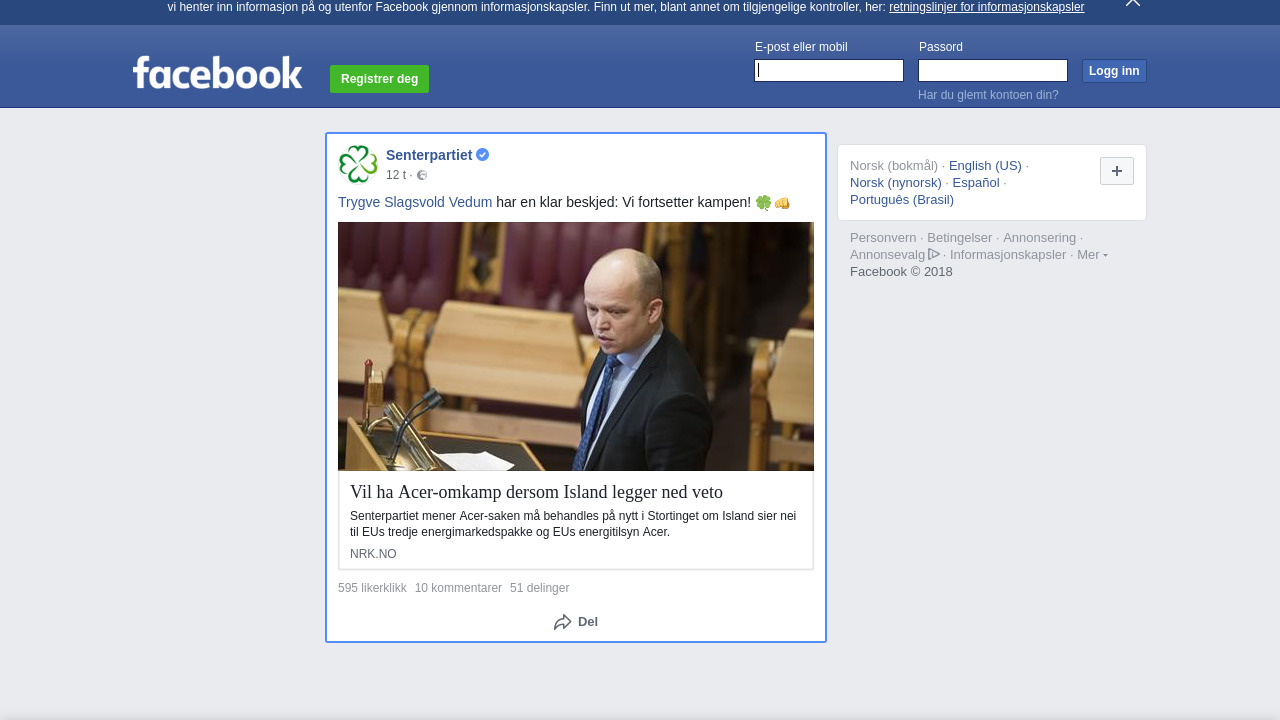This screenshot has width=1280, height=720.
Task: Switch language to Português (Brasil)
Action: pyautogui.click(x=902, y=200)
